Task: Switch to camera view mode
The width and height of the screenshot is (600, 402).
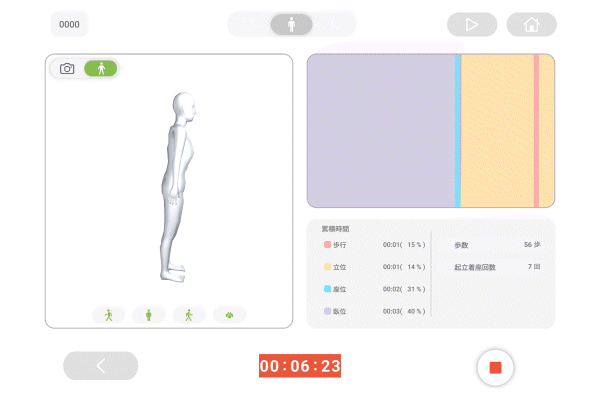Action: click(67, 69)
